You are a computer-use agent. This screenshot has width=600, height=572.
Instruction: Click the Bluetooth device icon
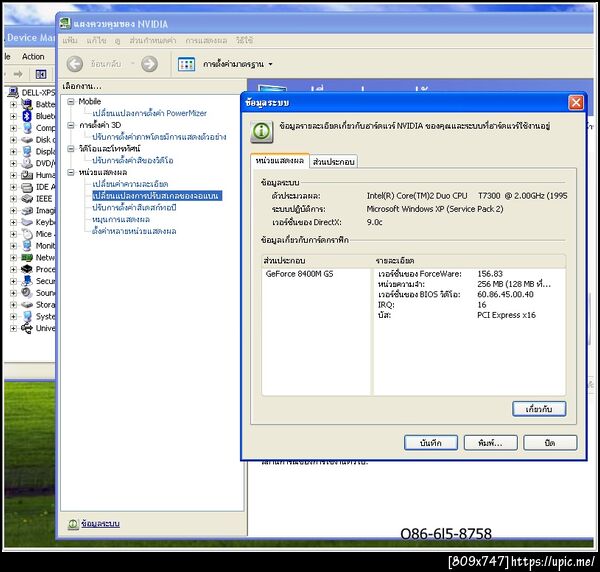(27, 116)
